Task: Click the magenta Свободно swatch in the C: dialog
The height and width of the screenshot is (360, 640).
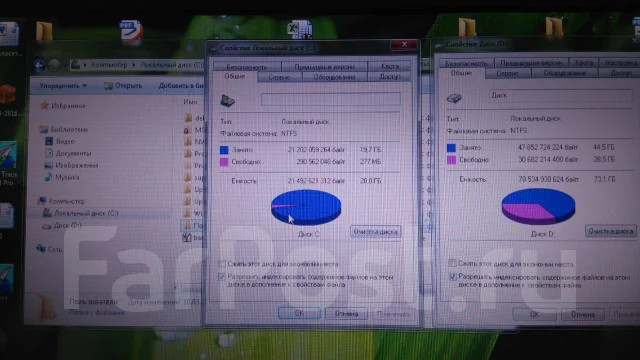Action: coord(224,162)
